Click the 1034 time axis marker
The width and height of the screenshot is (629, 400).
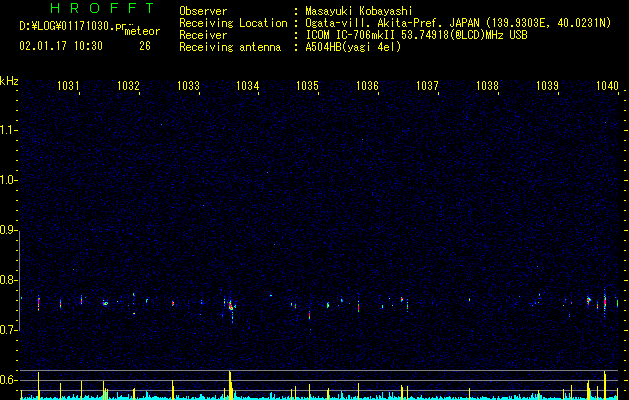click(x=248, y=85)
